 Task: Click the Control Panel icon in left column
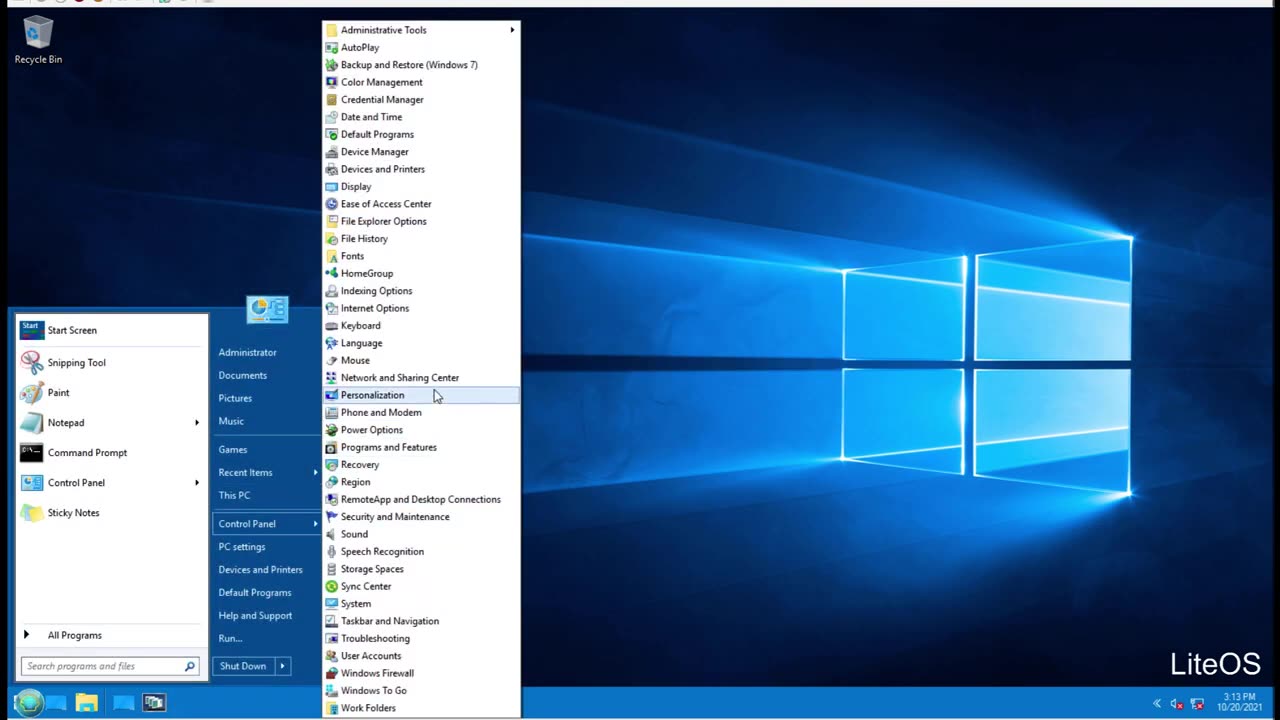pyautogui.click(x=32, y=483)
